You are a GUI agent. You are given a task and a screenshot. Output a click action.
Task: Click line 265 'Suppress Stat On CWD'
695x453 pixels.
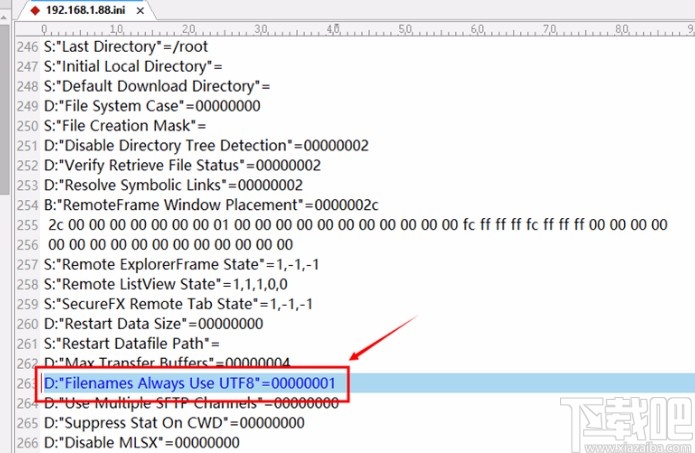pyautogui.click(x=174, y=423)
